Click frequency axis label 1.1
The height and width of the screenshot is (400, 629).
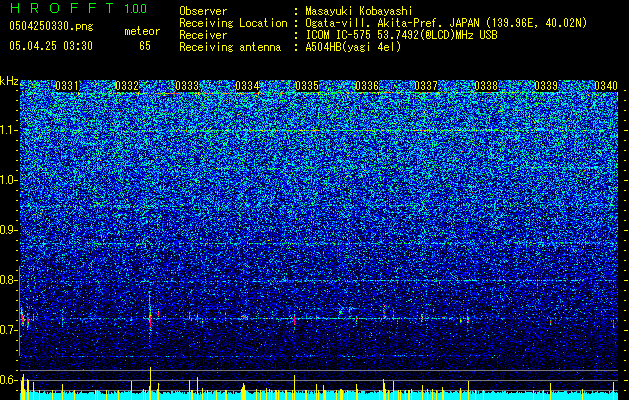tap(8, 130)
